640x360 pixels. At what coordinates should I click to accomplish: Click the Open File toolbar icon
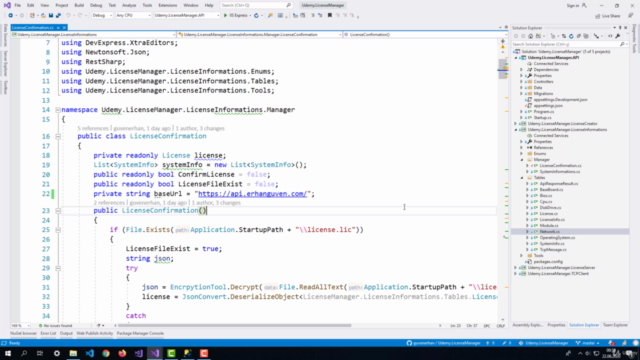pyautogui.click(x=43, y=16)
